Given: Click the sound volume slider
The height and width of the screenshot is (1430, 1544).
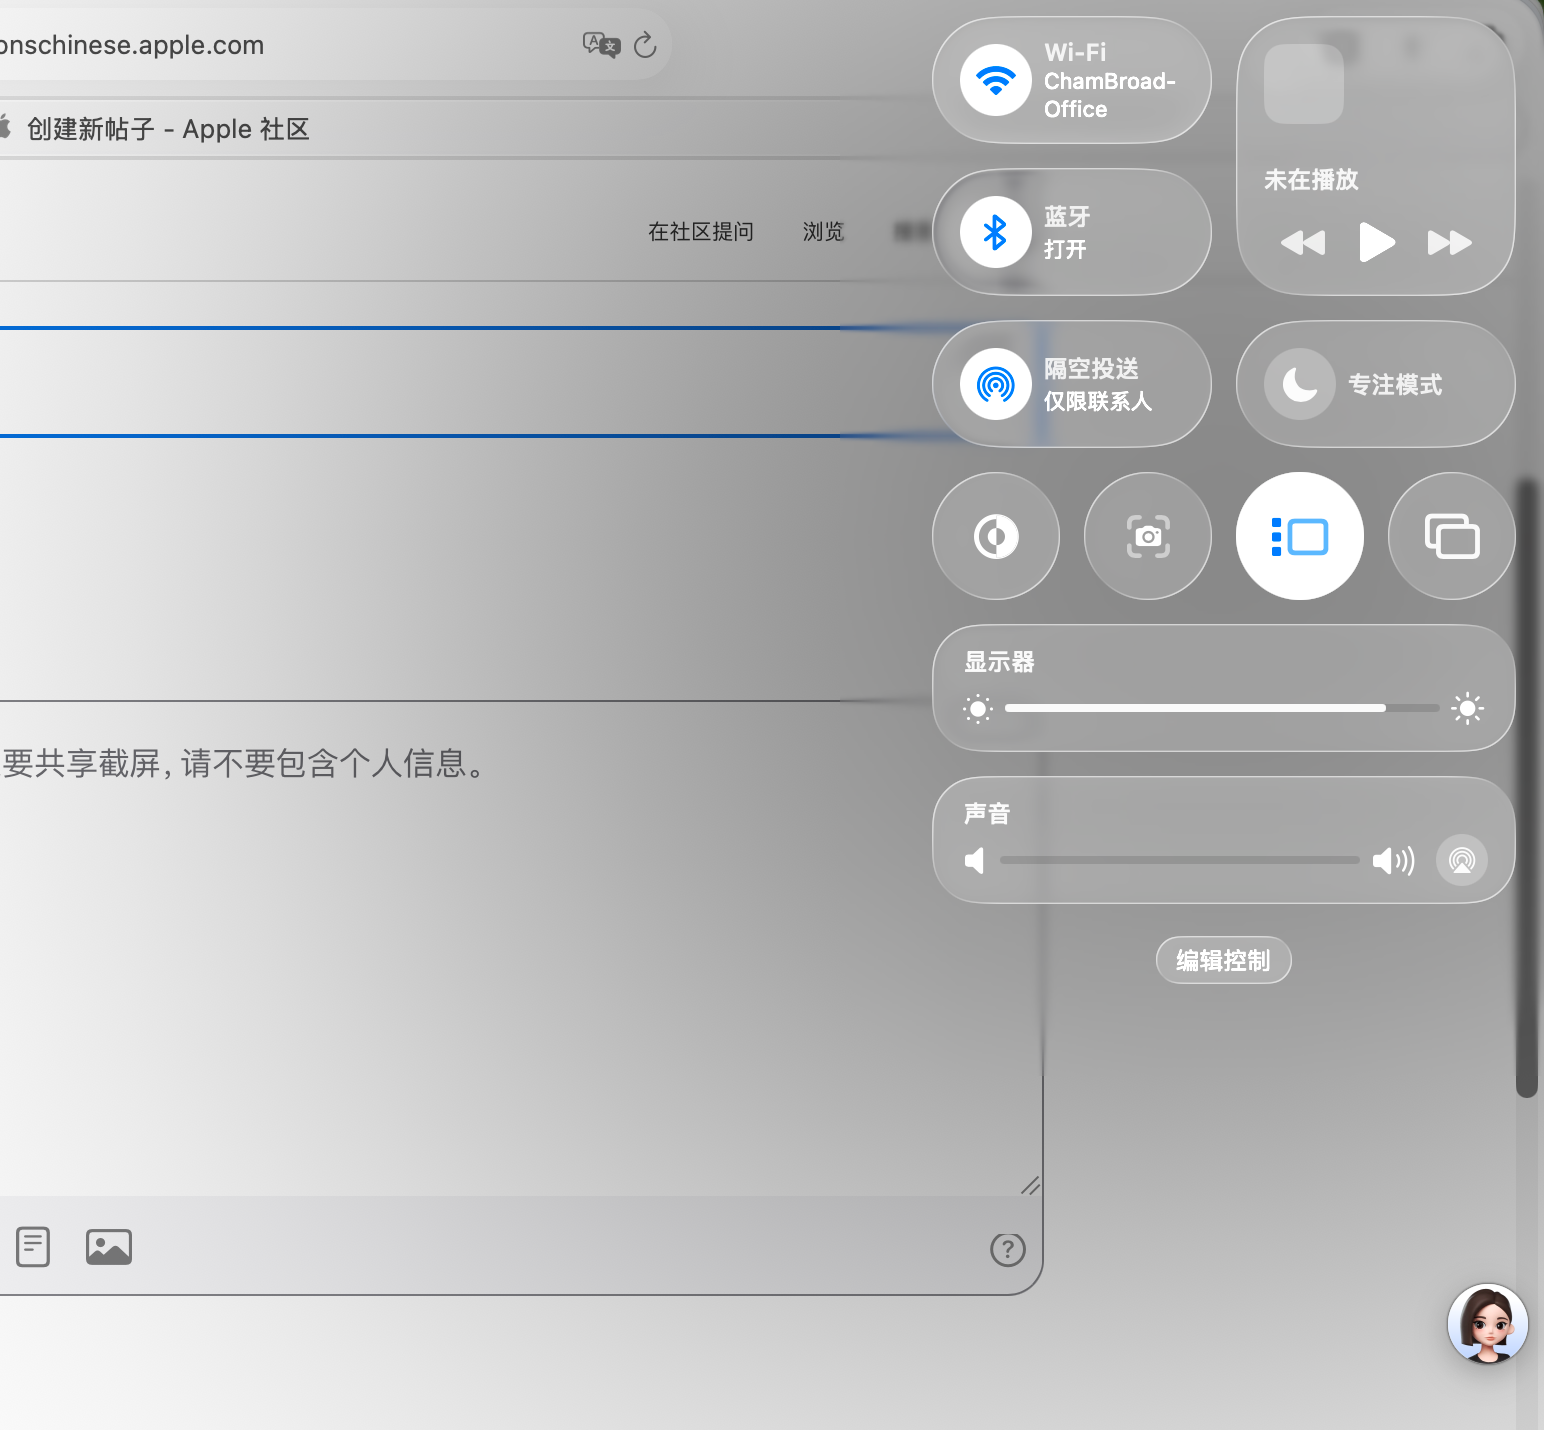Looking at the screenshot, I should 1180,860.
